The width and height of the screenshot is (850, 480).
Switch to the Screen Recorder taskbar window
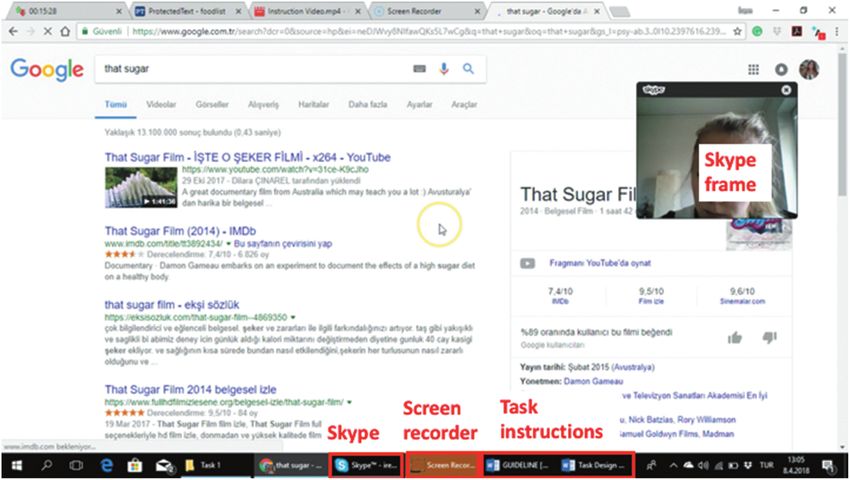[443, 465]
